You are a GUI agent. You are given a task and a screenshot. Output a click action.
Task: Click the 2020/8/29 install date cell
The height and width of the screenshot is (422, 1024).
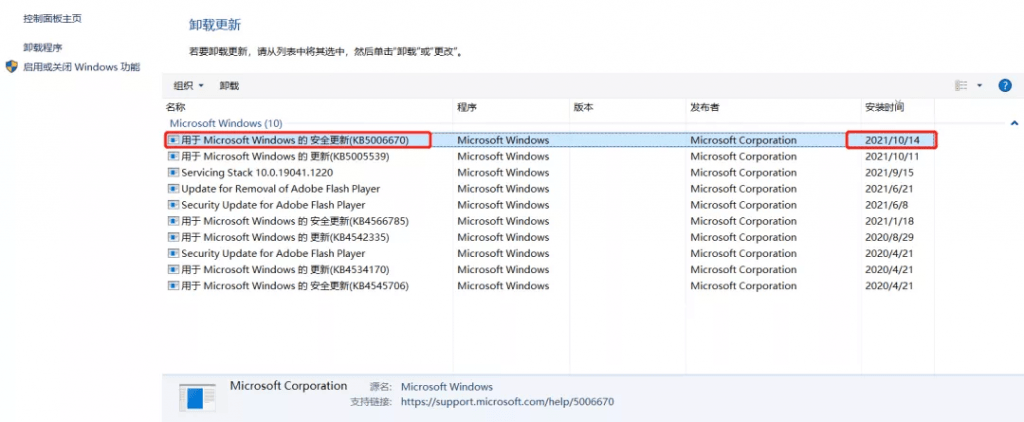coord(889,237)
